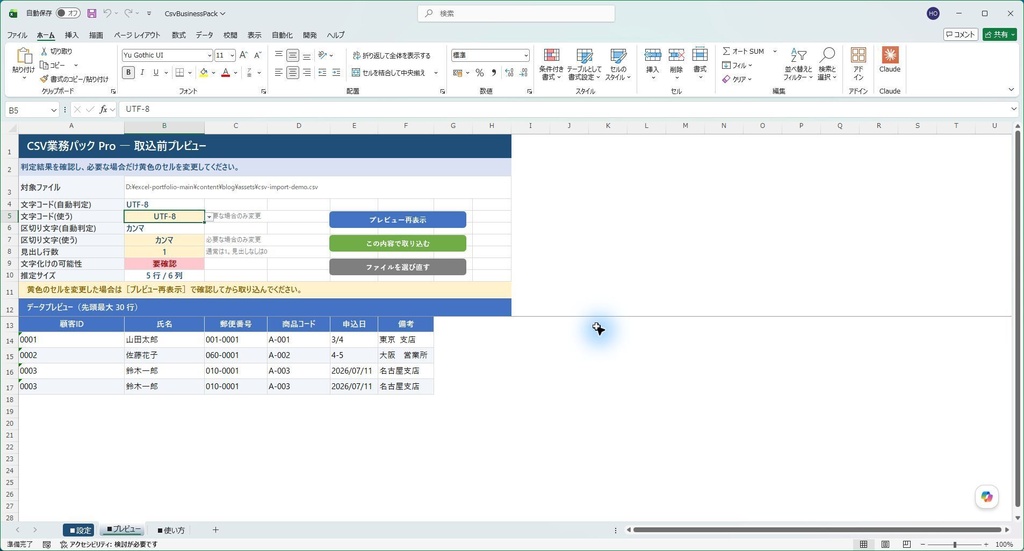
Task: Click the ファイルを選び直す button
Action: point(398,267)
